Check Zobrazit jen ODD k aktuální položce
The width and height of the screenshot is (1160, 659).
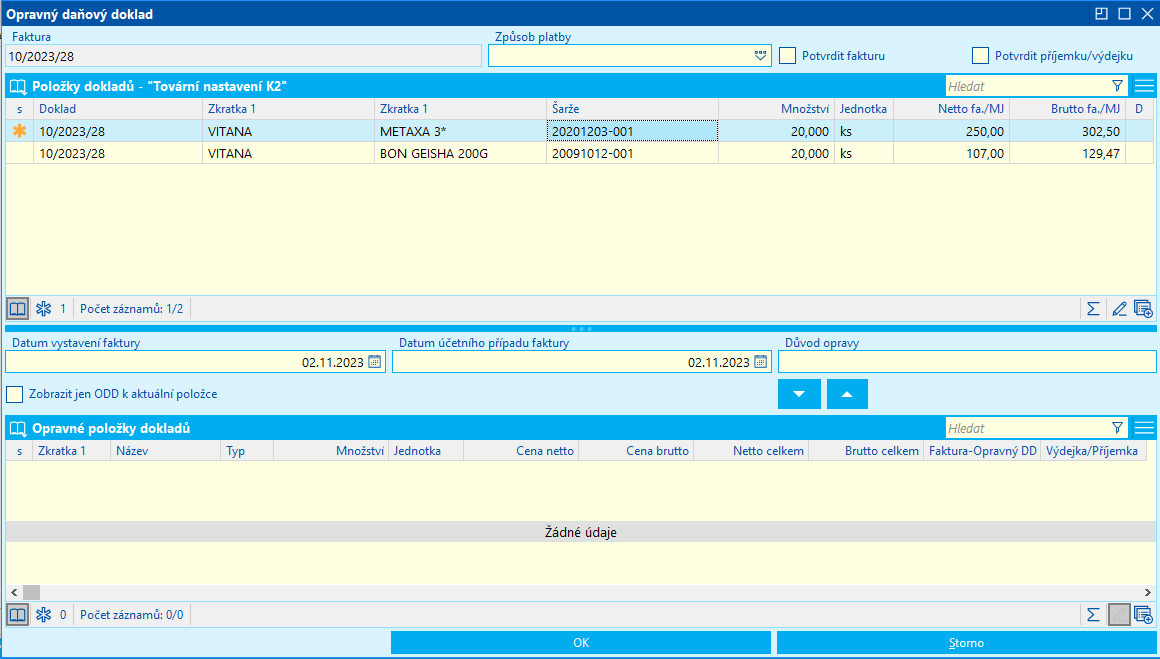[x=14, y=394]
